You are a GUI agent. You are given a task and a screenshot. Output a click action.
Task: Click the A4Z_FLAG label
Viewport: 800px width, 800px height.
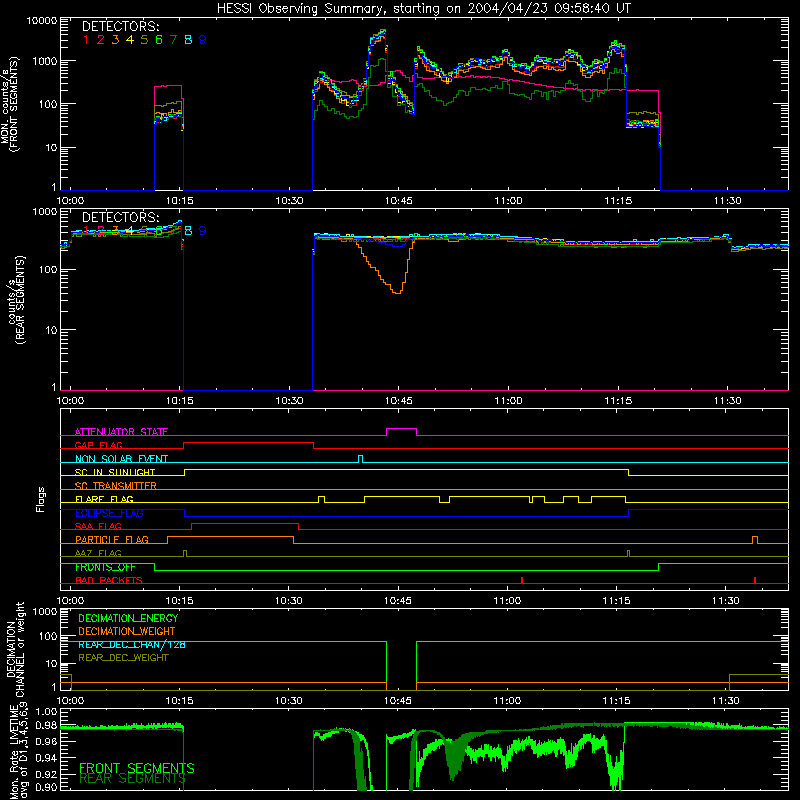(x=98, y=553)
